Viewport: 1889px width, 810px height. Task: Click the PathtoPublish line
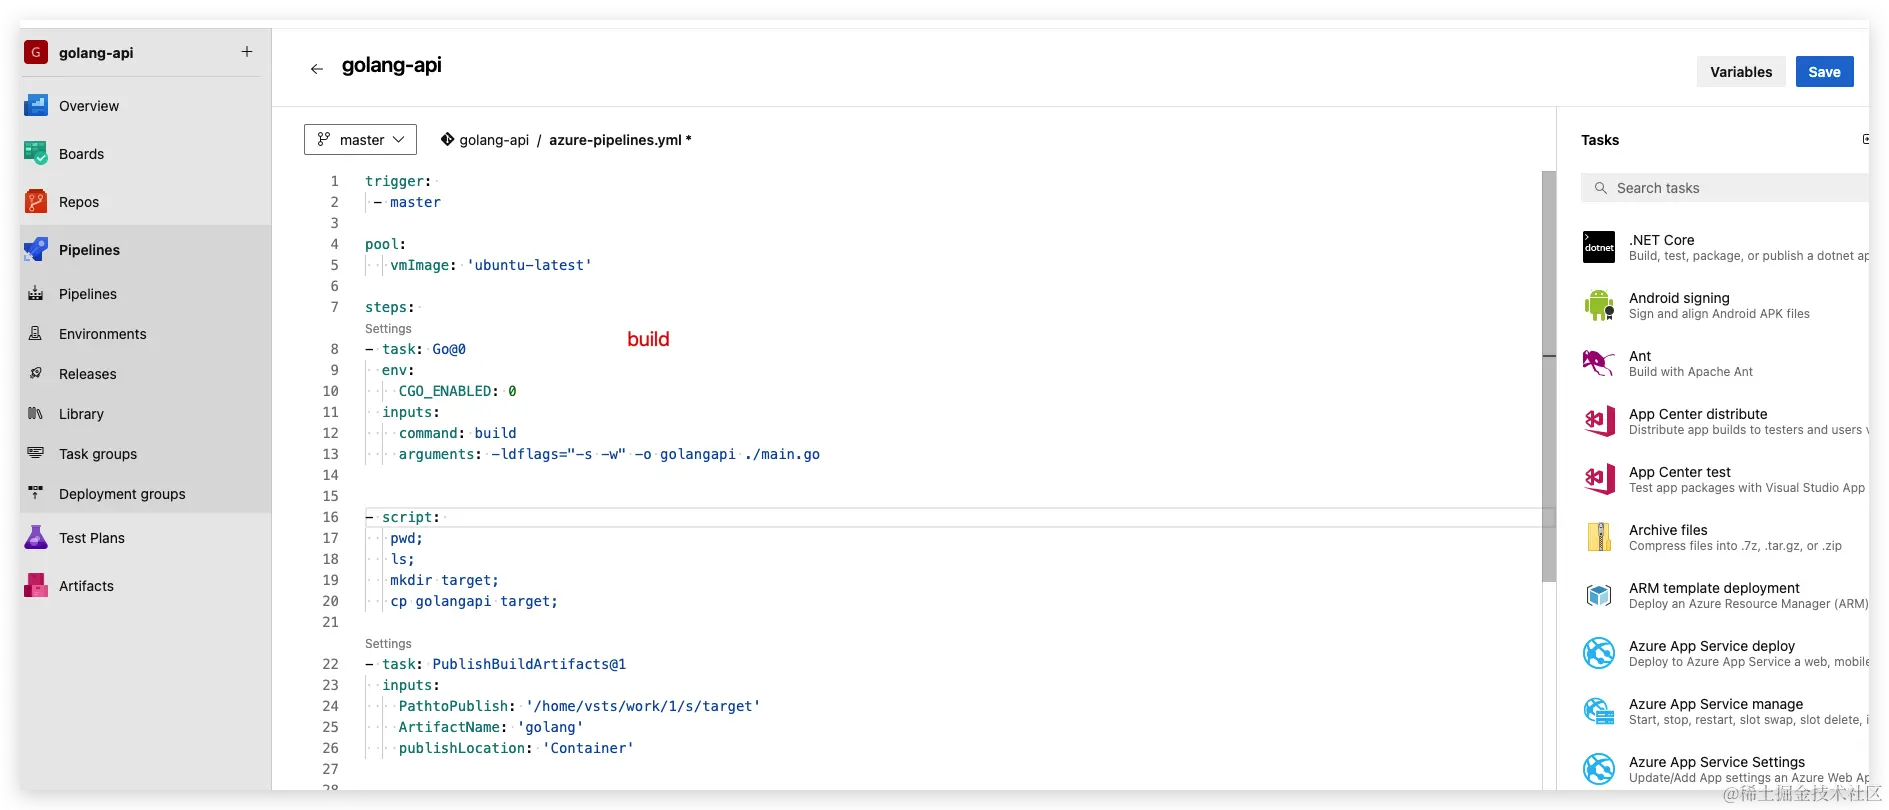pos(579,706)
